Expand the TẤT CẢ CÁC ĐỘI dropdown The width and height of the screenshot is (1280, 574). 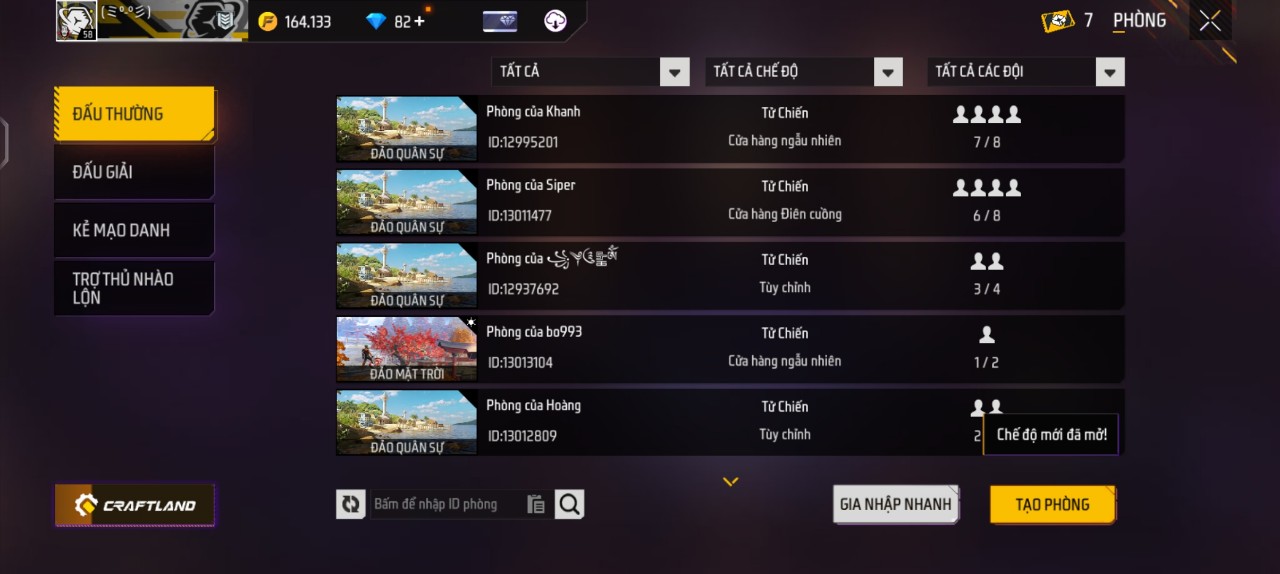(x=1026, y=72)
